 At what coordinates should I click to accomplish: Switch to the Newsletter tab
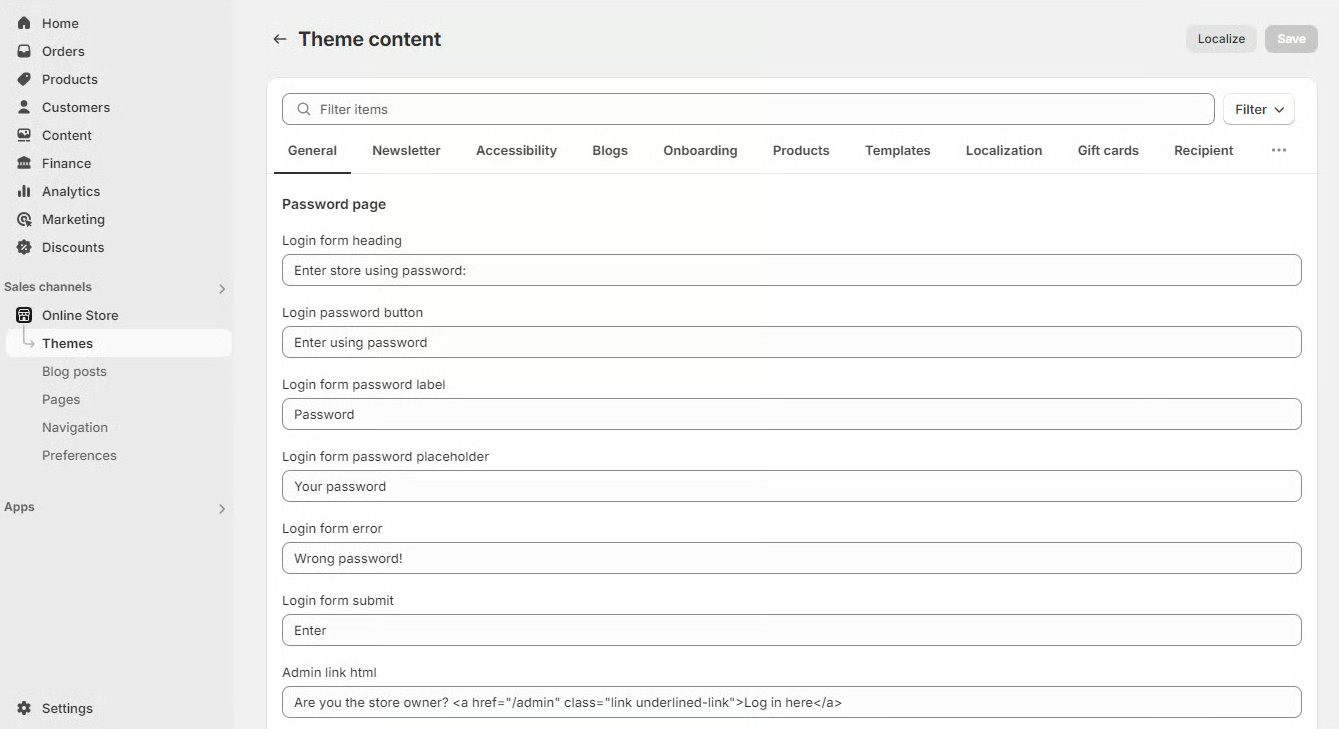(406, 150)
